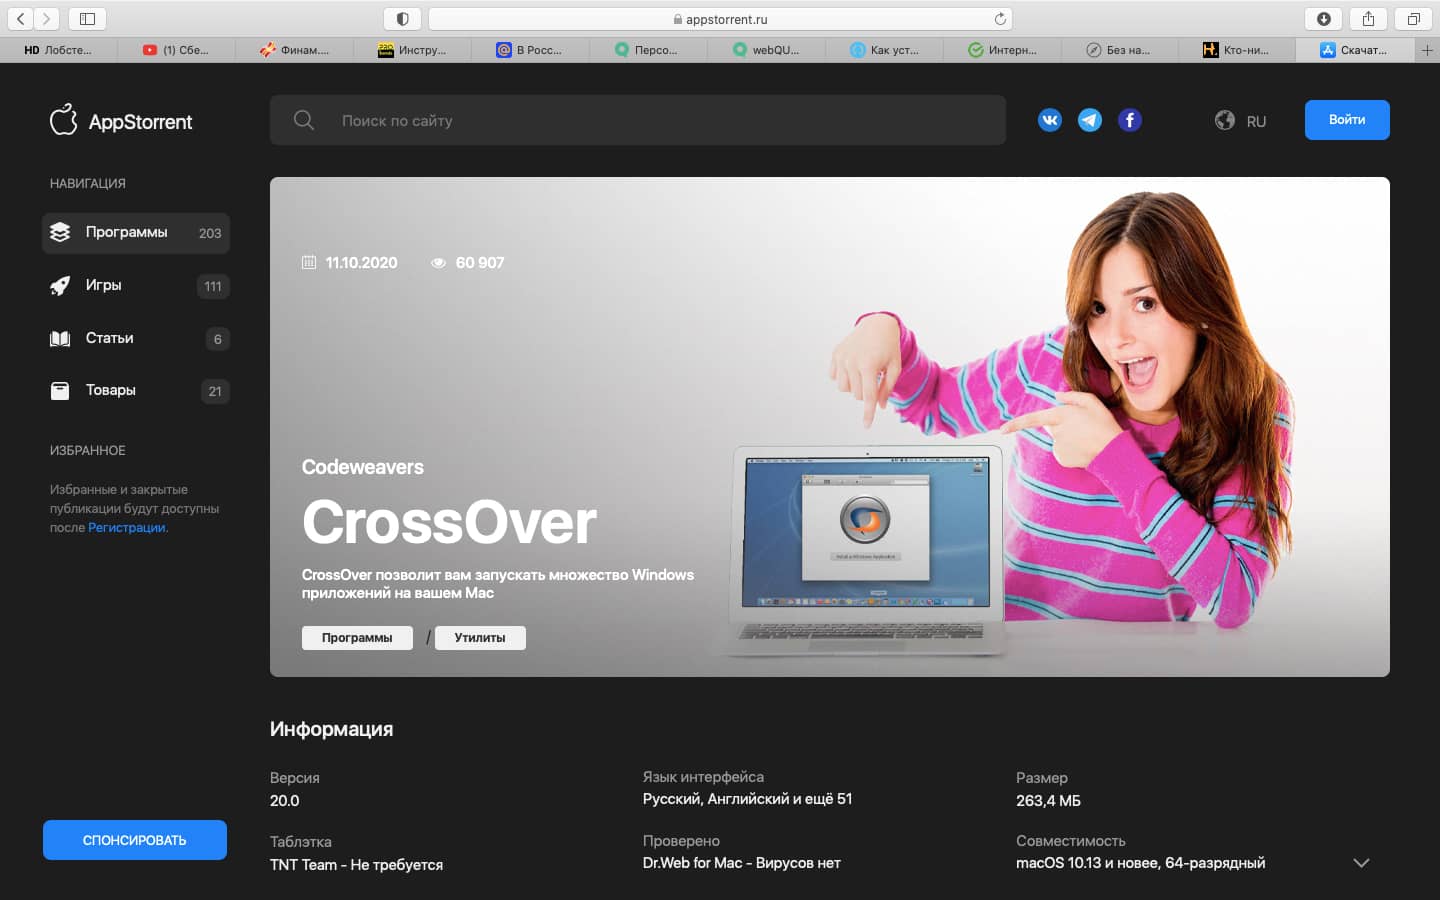This screenshot has width=1440, height=900.
Task: Click the book icon beside Статьи
Action: (60, 338)
